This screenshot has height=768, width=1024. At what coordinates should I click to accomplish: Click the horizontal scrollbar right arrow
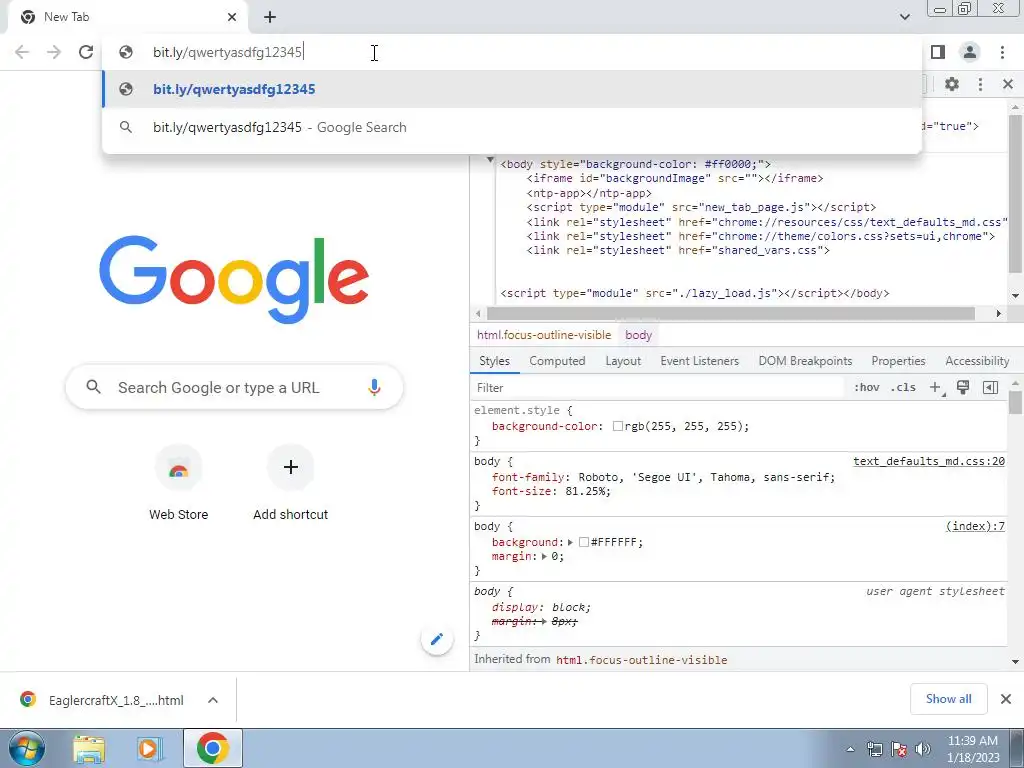[998, 314]
